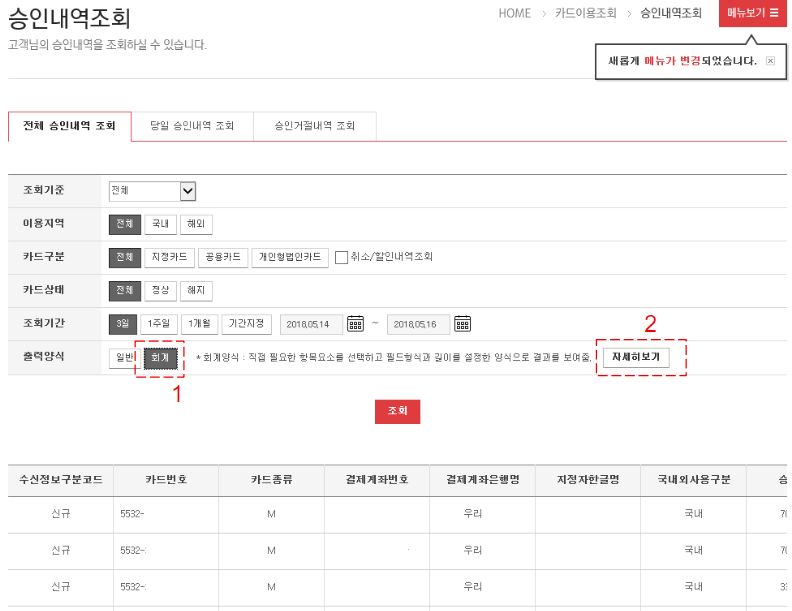Image resolution: width=792 pixels, height=611 pixels.
Task: Select 지정카드 card type
Action: click(169, 258)
